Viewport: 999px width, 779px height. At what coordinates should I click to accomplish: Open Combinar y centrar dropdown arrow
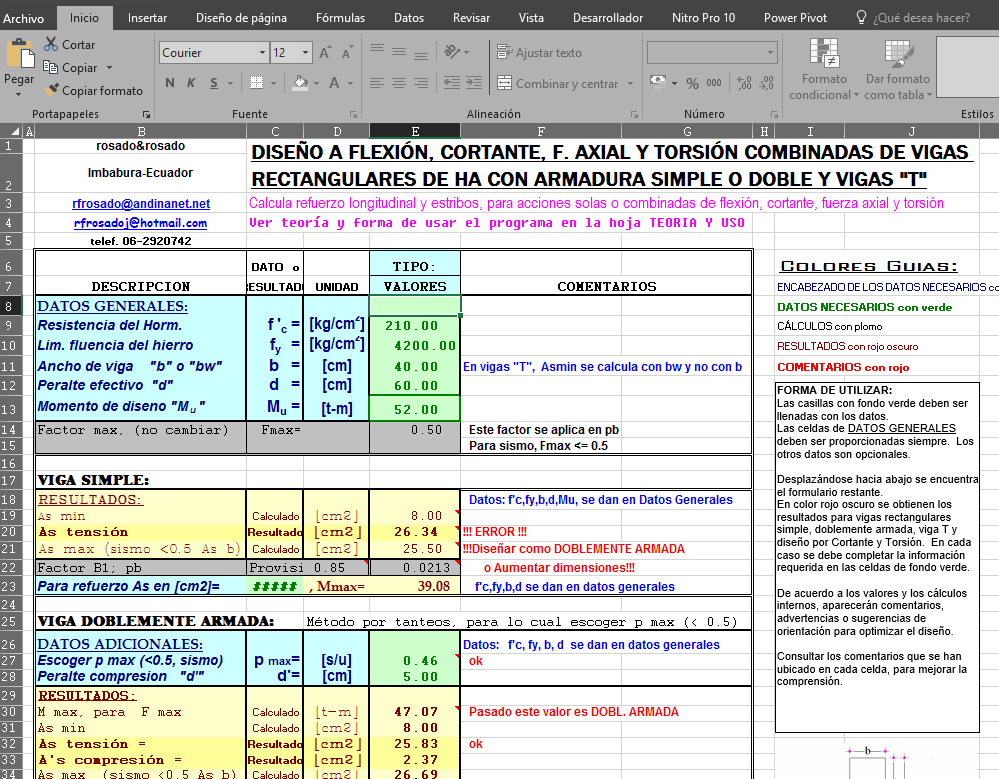click(630, 83)
